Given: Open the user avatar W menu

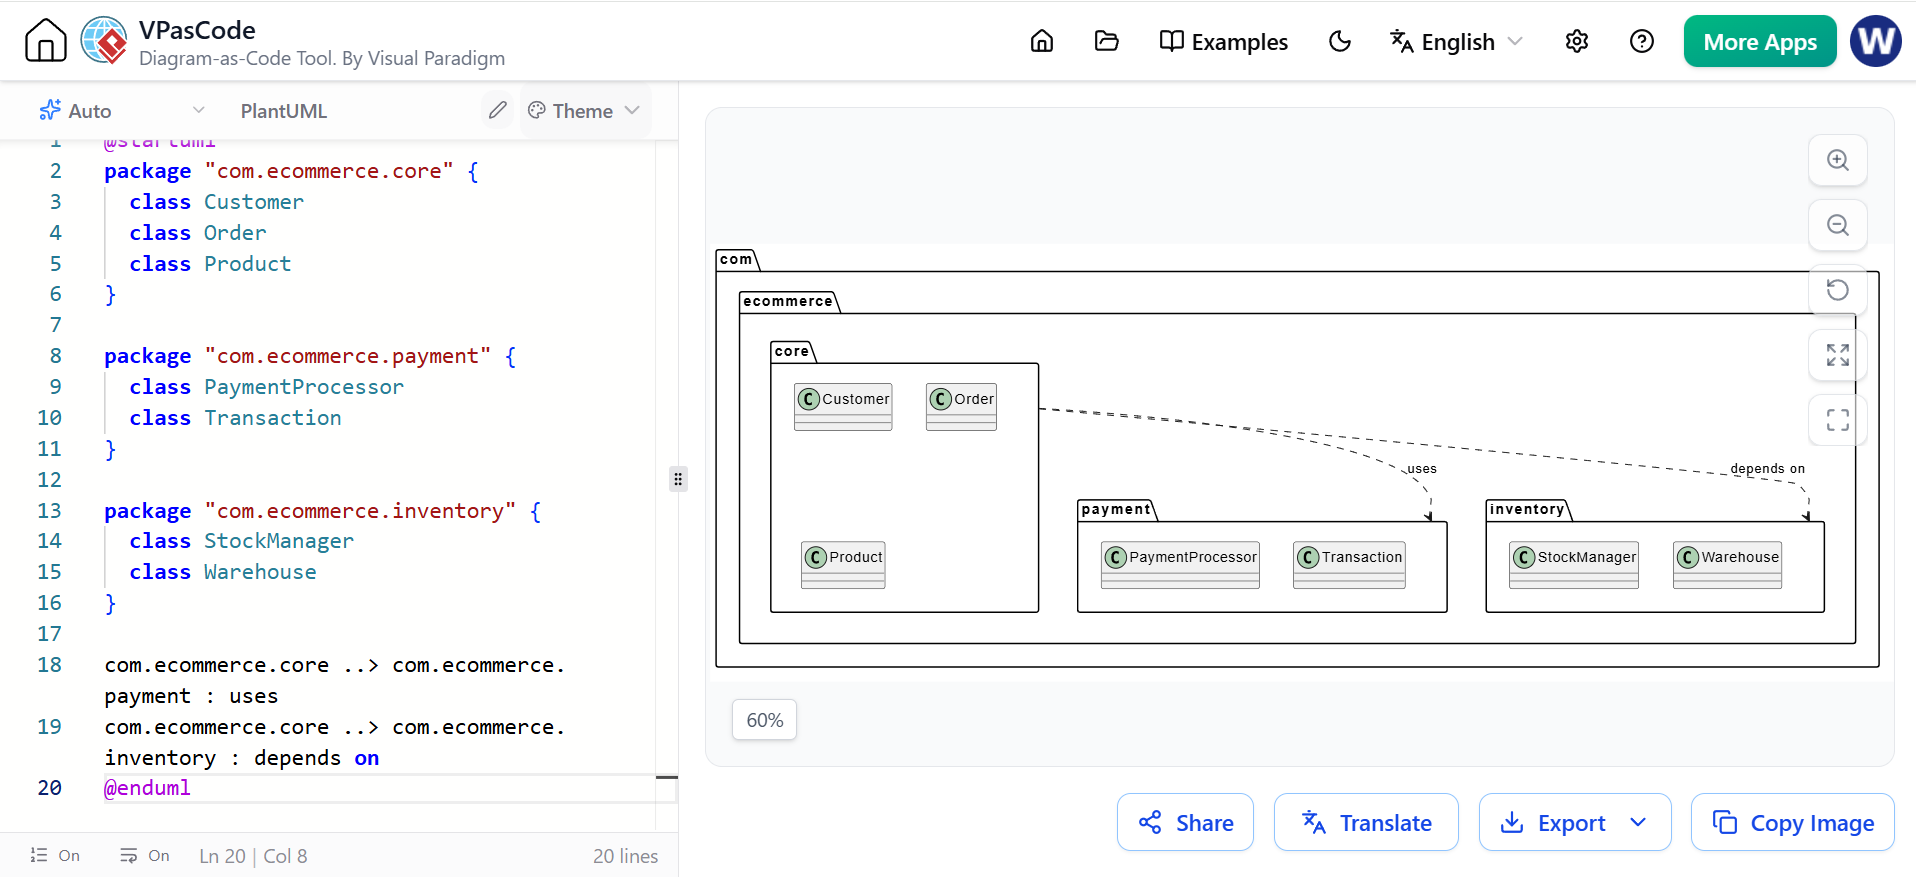Looking at the screenshot, I should tap(1876, 41).
